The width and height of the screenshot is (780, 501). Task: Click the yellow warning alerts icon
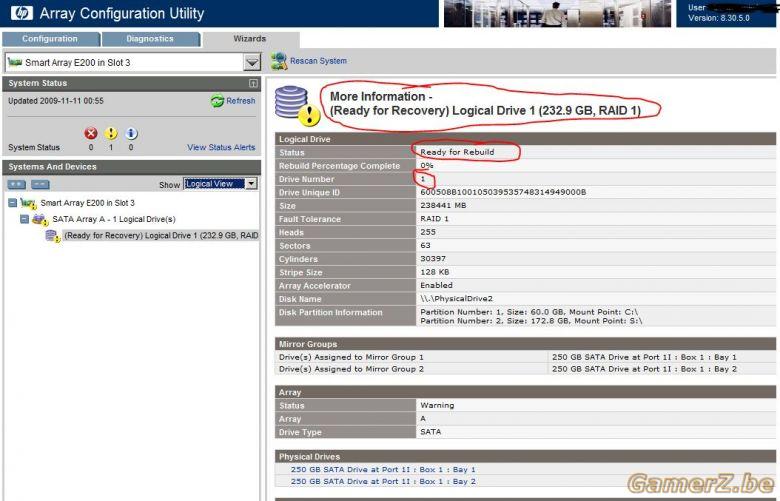111,133
